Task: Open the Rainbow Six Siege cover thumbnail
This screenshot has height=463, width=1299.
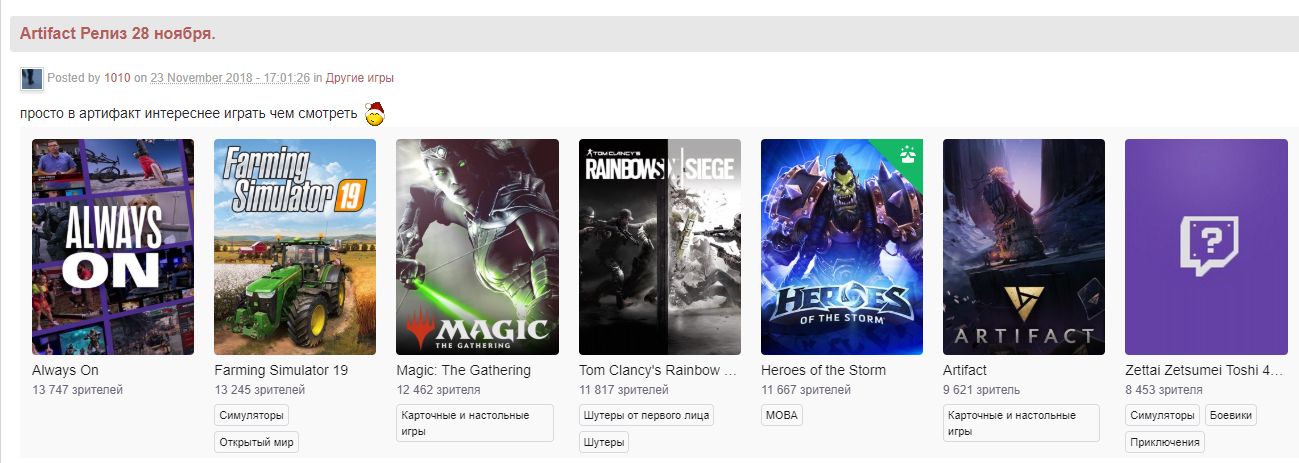Action: pos(660,247)
